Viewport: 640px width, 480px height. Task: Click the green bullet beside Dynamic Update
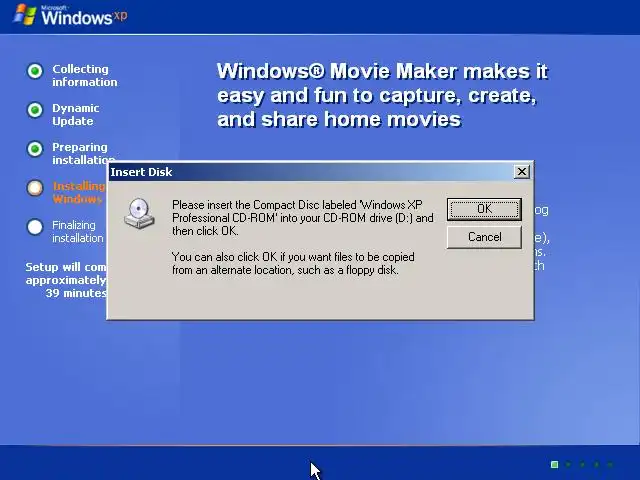pyautogui.click(x=35, y=110)
